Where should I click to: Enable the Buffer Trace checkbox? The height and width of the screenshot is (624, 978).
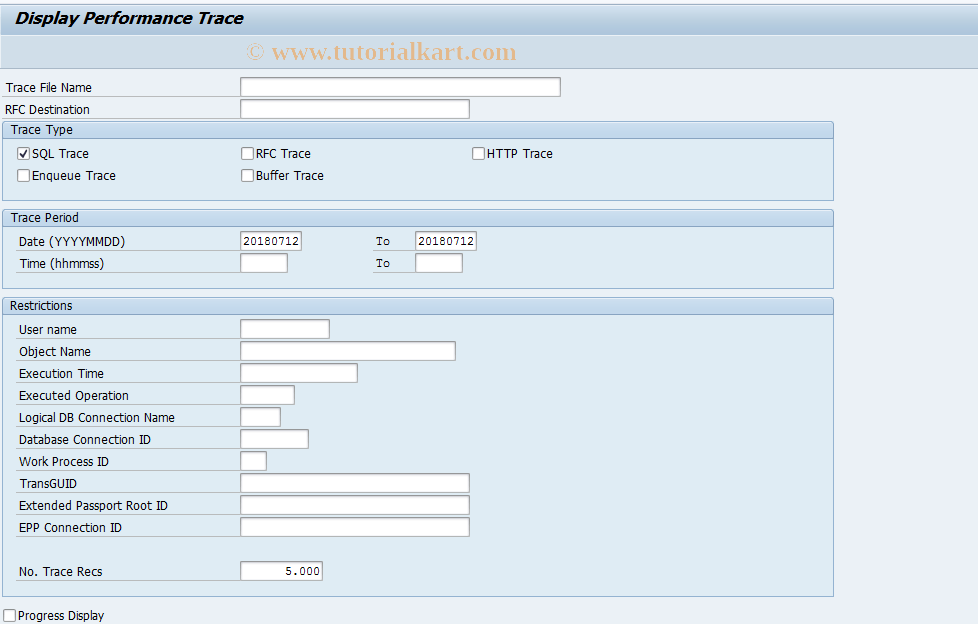pos(247,175)
